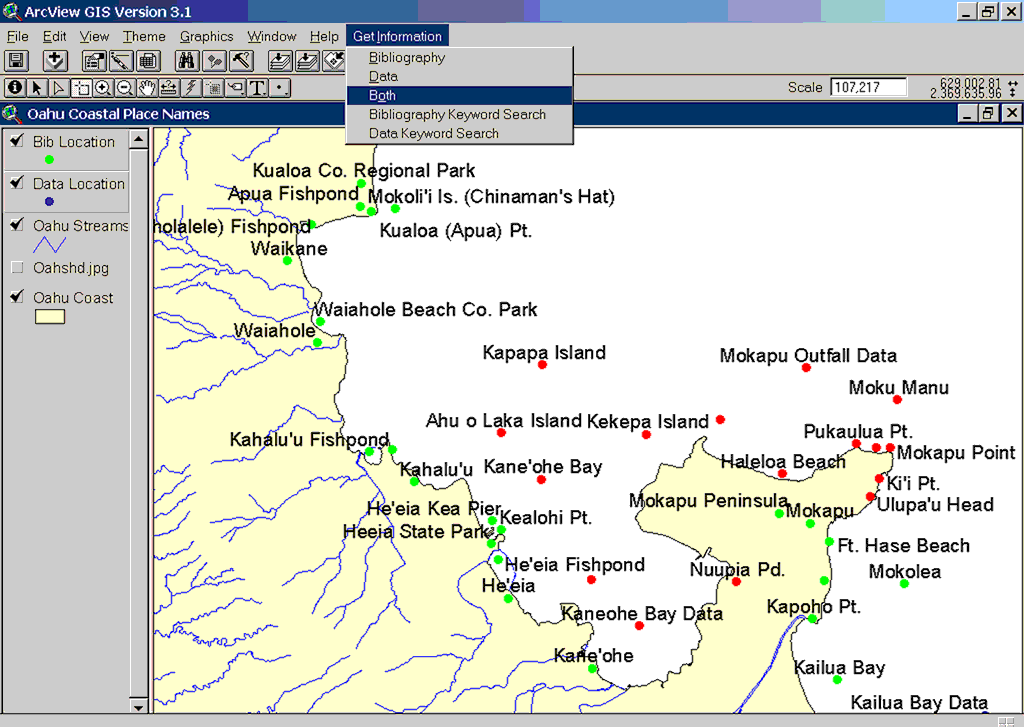
Task: Click Zoom to Active Themes icon
Action: tap(307, 61)
